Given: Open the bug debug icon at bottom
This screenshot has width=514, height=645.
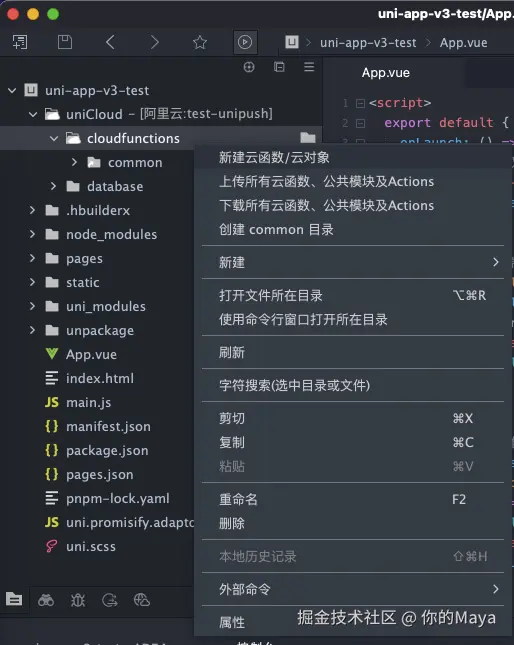Looking at the screenshot, I should pyautogui.click(x=78, y=601).
